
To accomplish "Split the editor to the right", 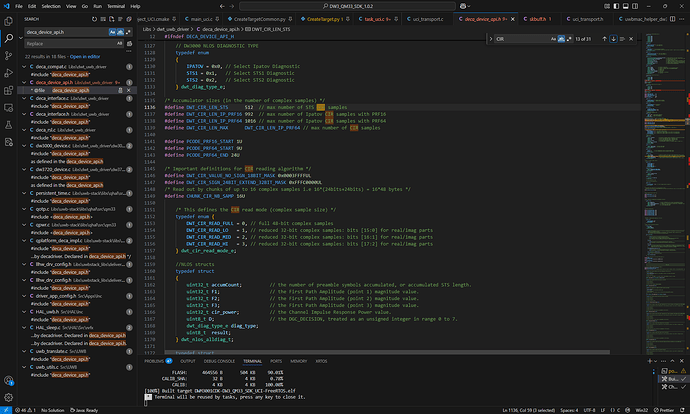I will click(672, 19).
